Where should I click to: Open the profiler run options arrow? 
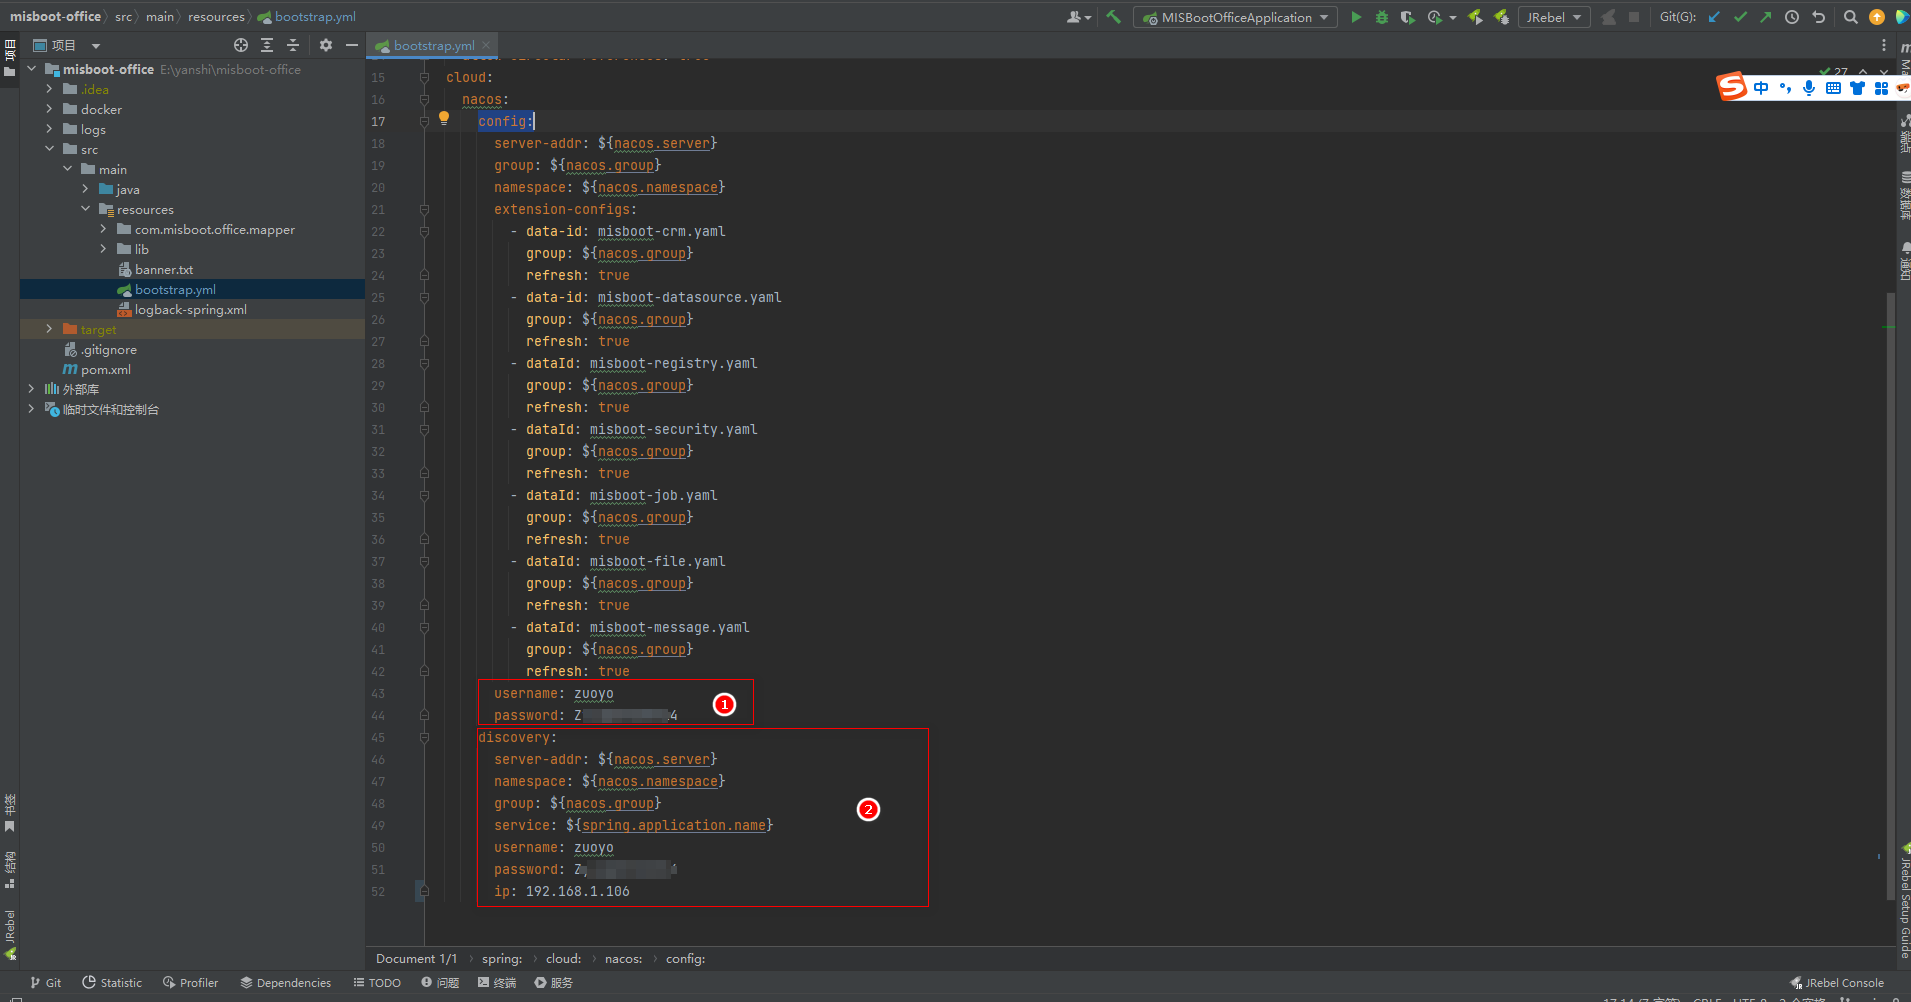[1452, 17]
